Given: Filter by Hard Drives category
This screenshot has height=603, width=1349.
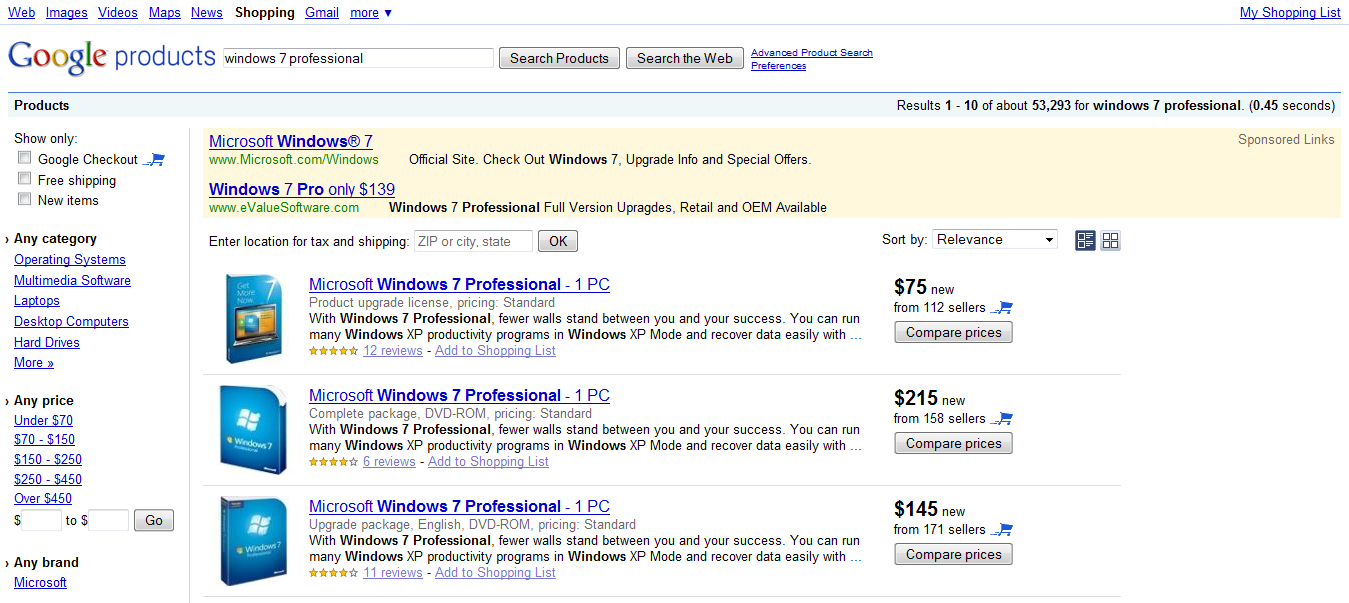Looking at the screenshot, I should 47,343.
